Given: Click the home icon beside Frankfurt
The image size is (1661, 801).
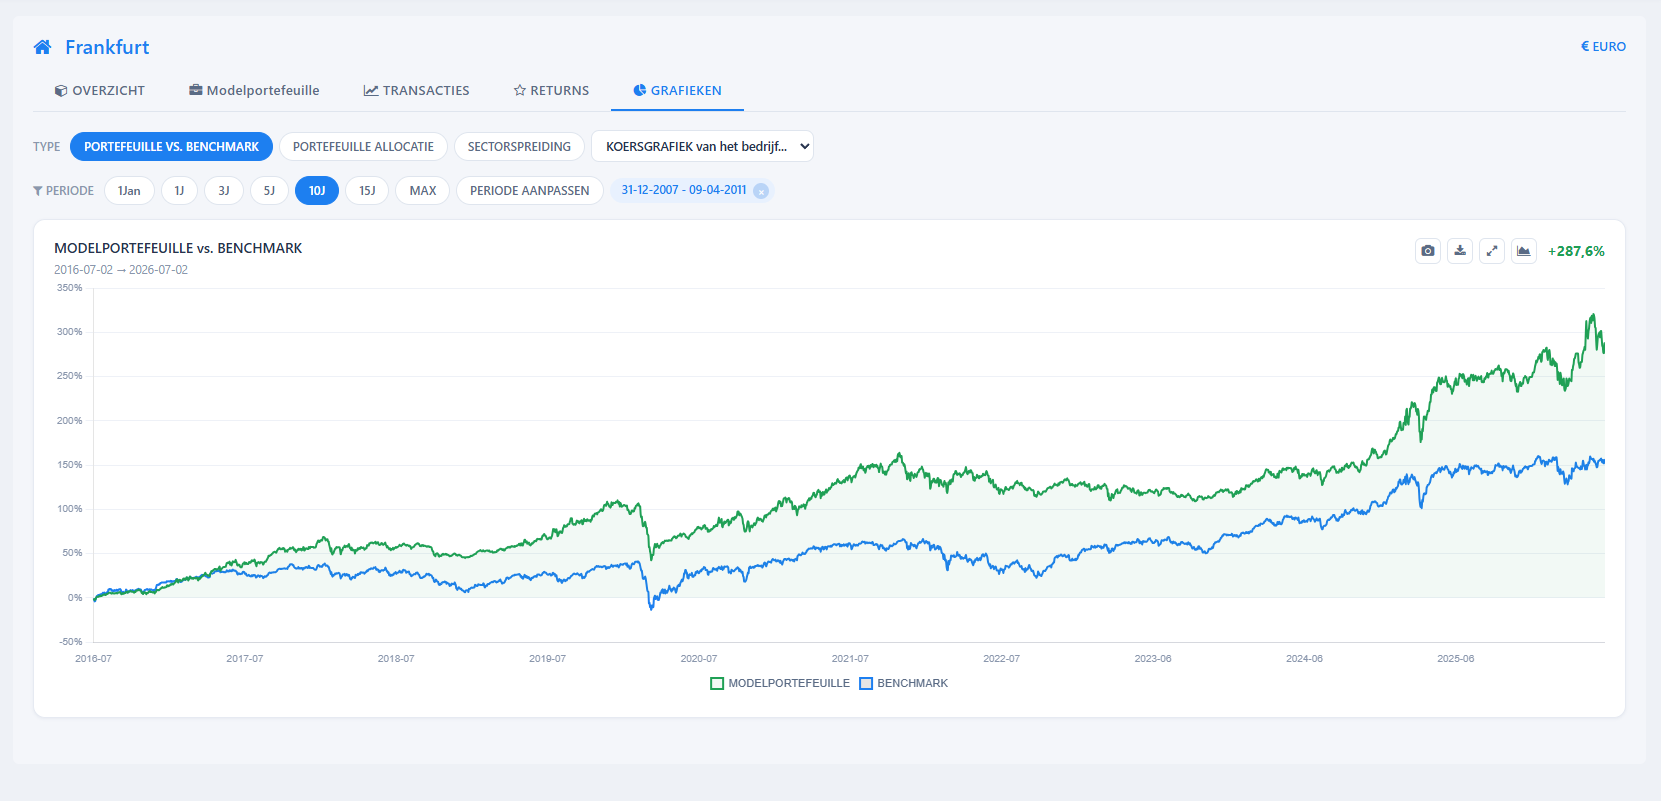Looking at the screenshot, I should tap(42, 47).
